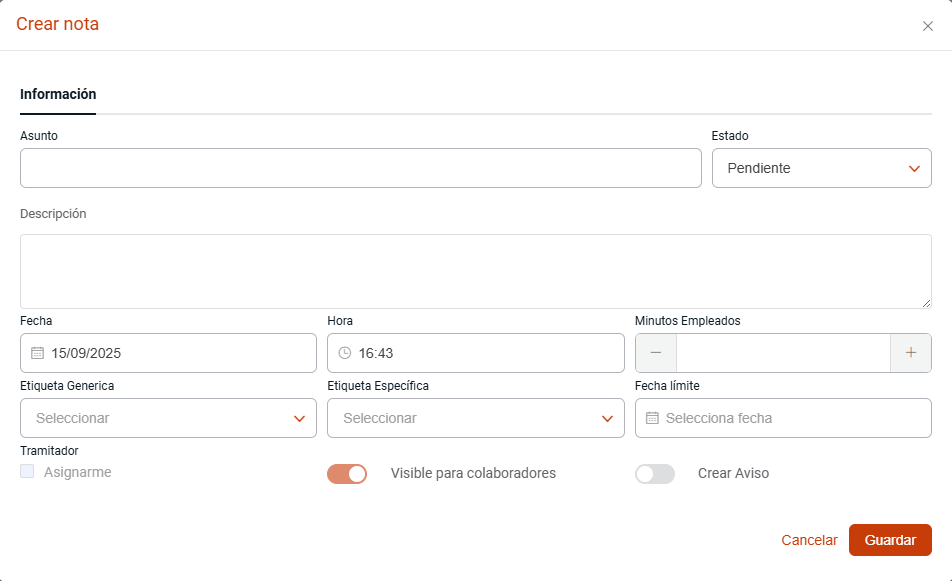Screen dimensions: 952x581
Task: Click the Asignarme label text
Action: tap(78, 472)
